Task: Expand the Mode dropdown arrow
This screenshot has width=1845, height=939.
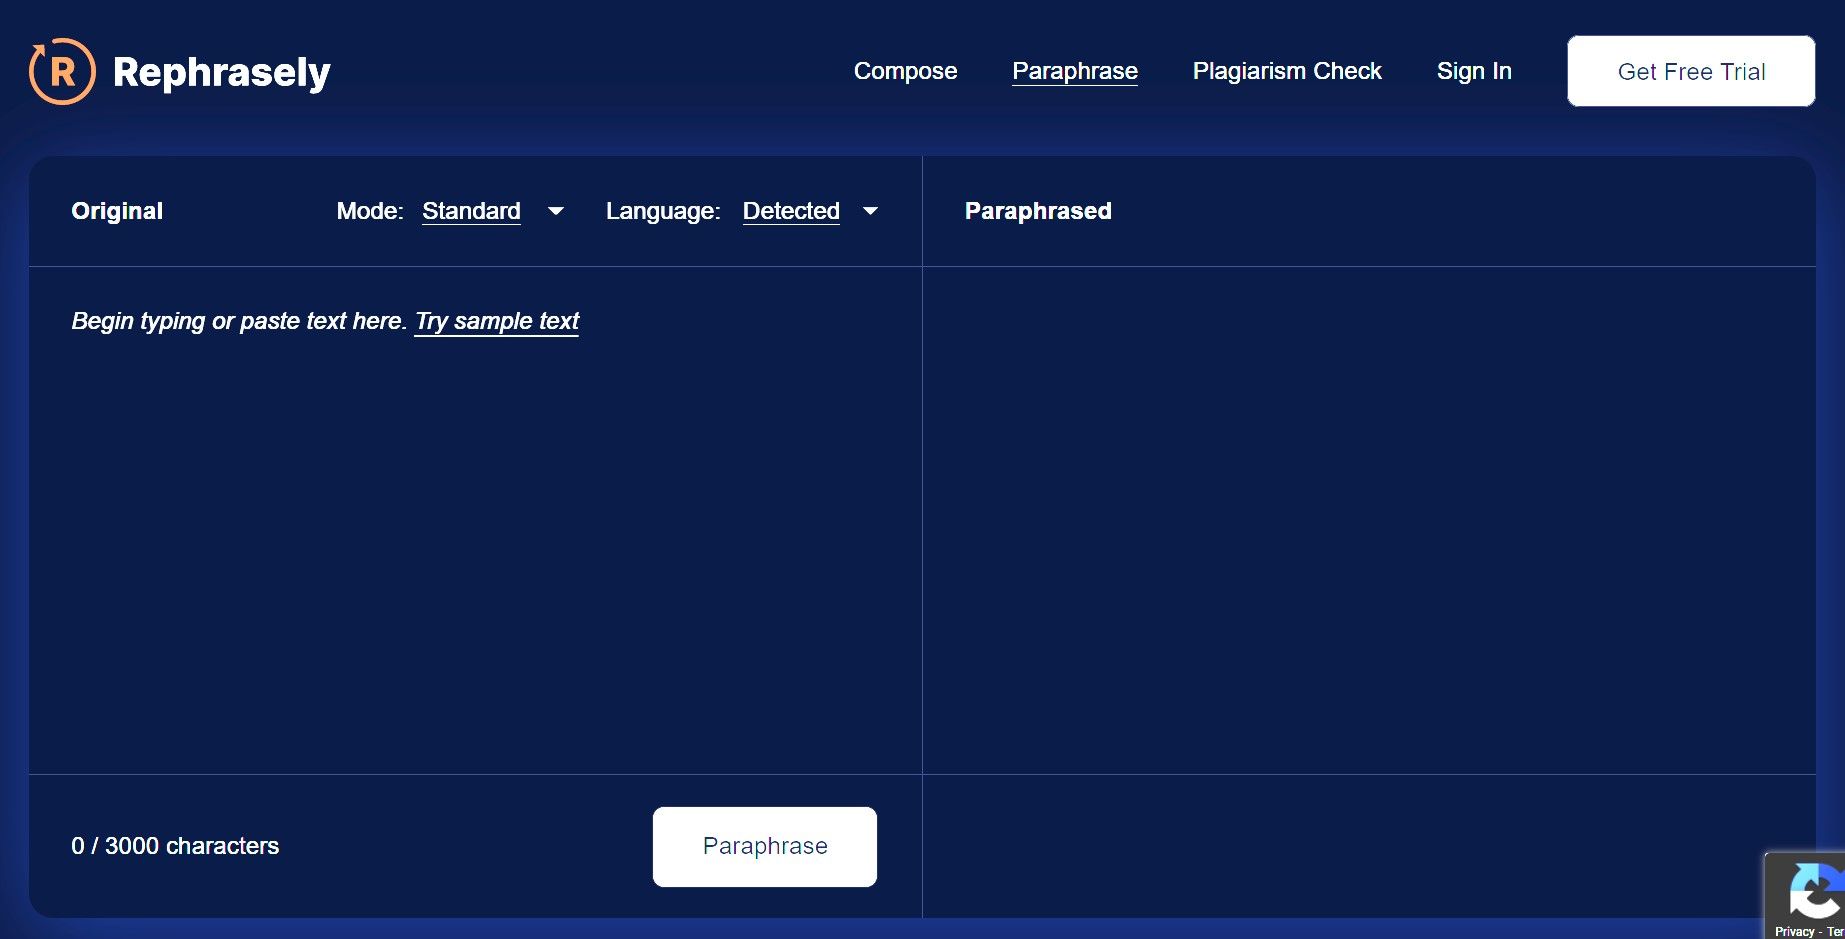Action: [556, 211]
